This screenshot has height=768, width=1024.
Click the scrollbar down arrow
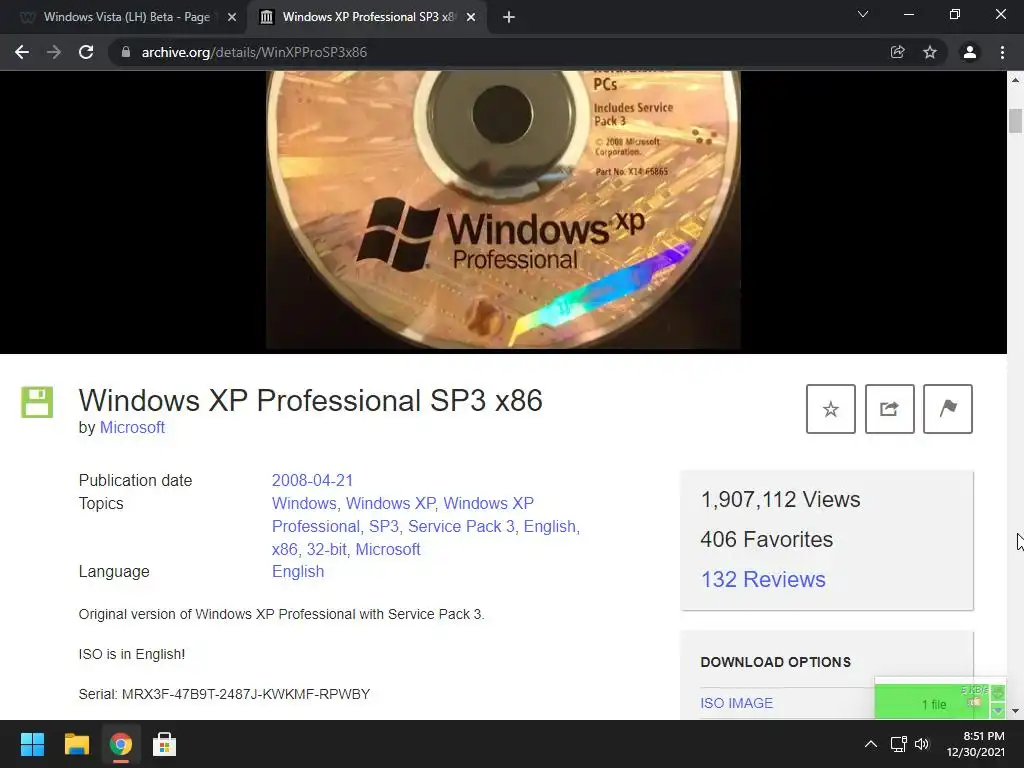point(1015,711)
